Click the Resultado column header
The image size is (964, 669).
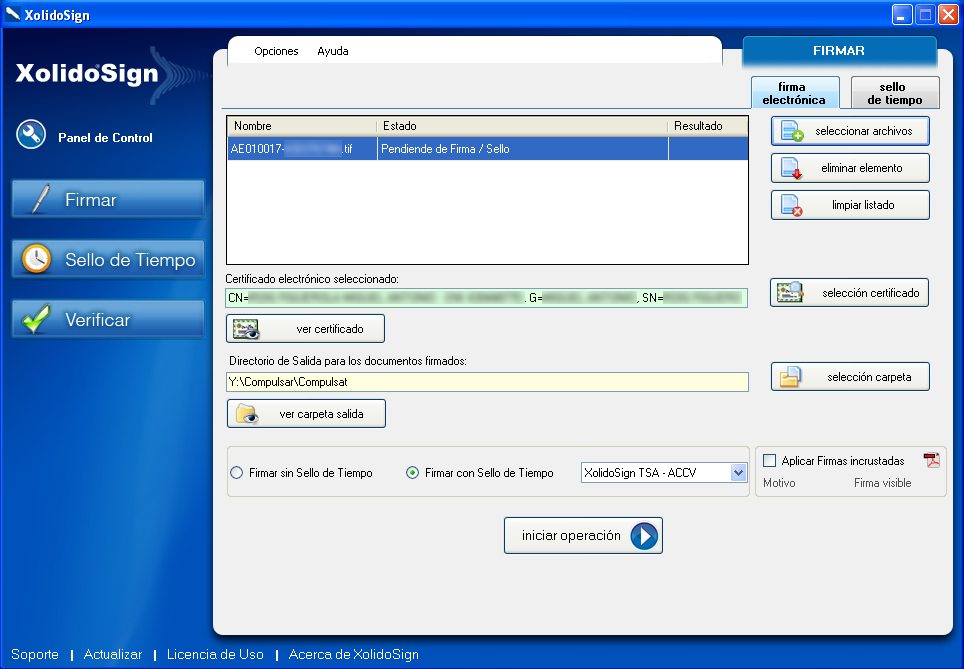click(708, 126)
